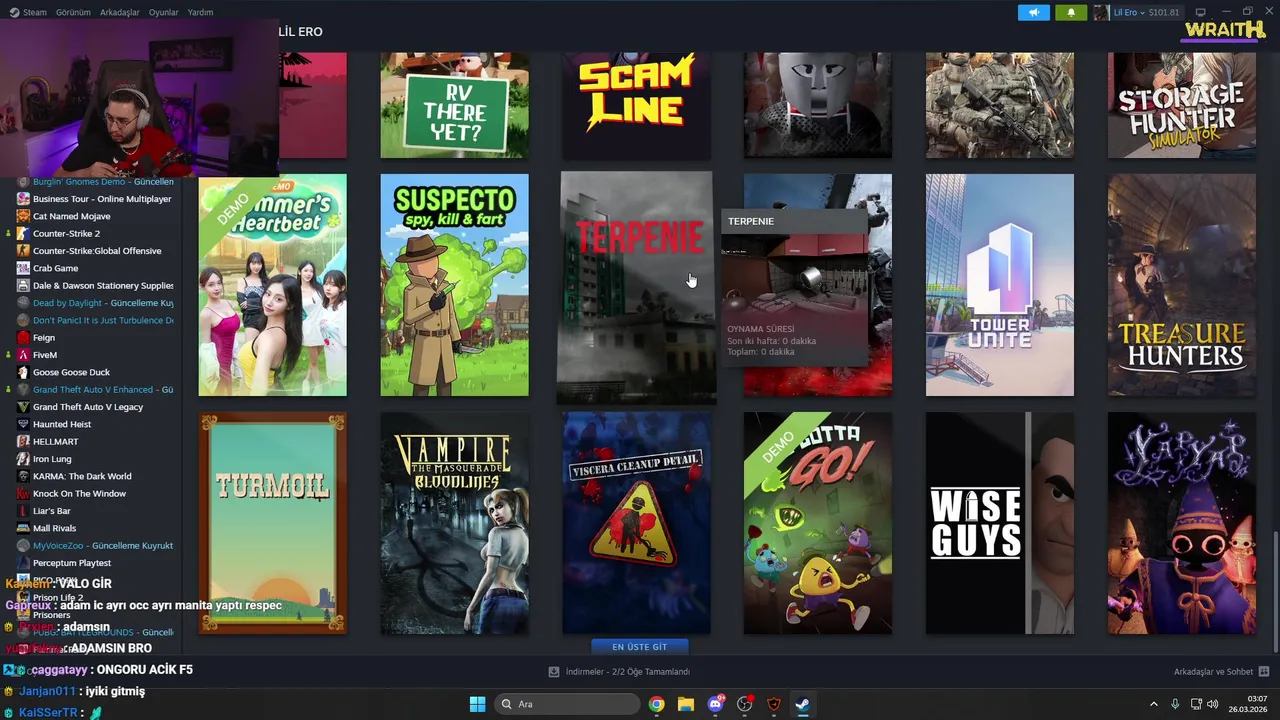1280x720 pixels.
Task: Open the green notifications bell
Action: (x=1071, y=12)
